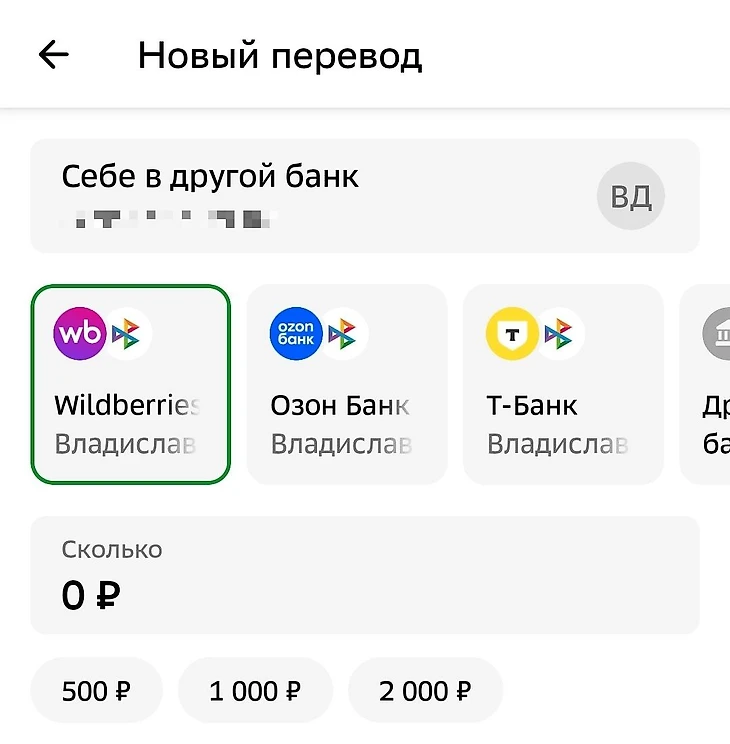Click the SBP icon beside the Т-Банк logo
Image resolution: width=730 pixels, height=744 pixels.
pyautogui.click(x=559, y=334)
